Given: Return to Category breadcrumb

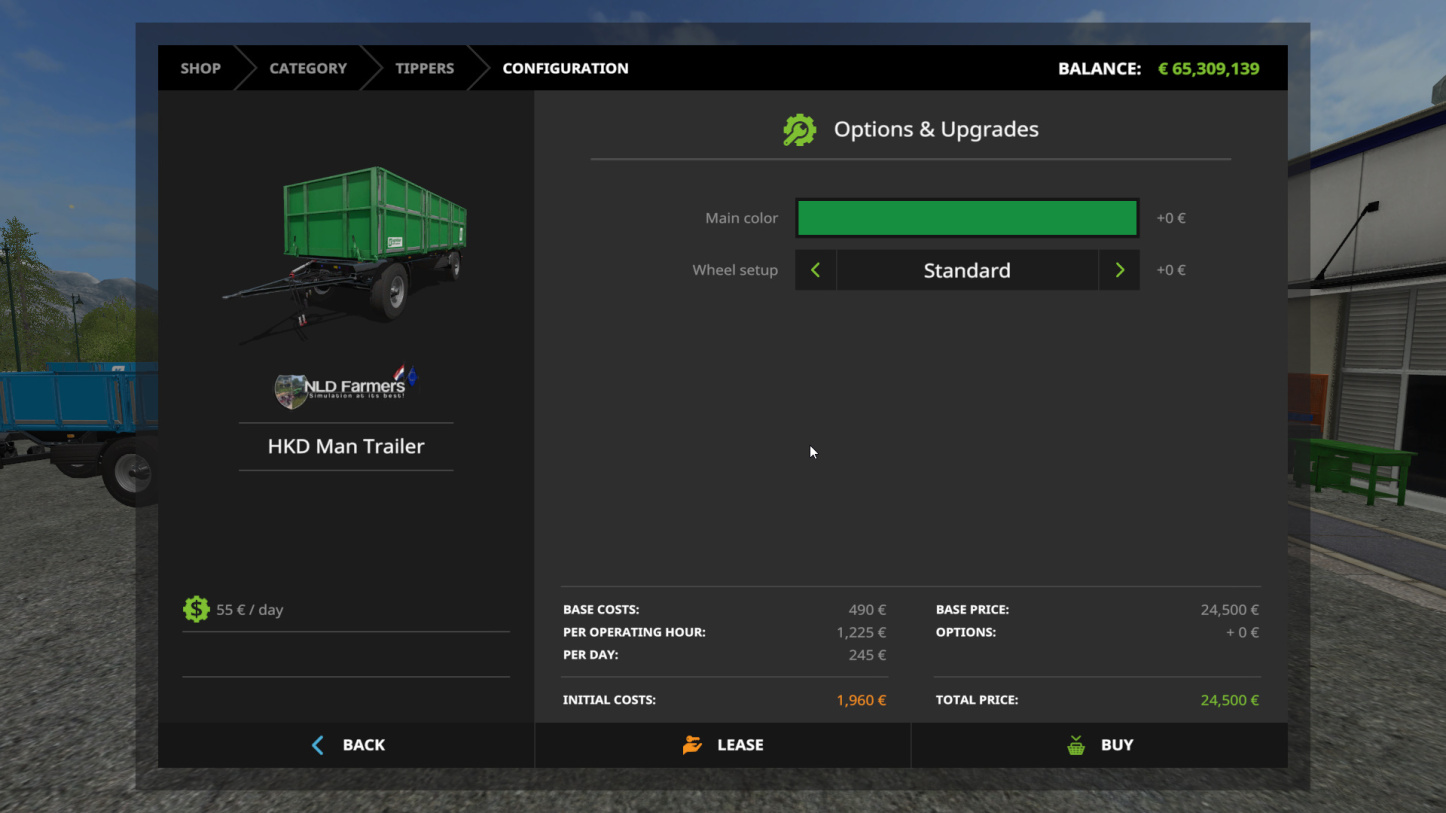Looking at the screenshot, I should (x=308, y=68).
